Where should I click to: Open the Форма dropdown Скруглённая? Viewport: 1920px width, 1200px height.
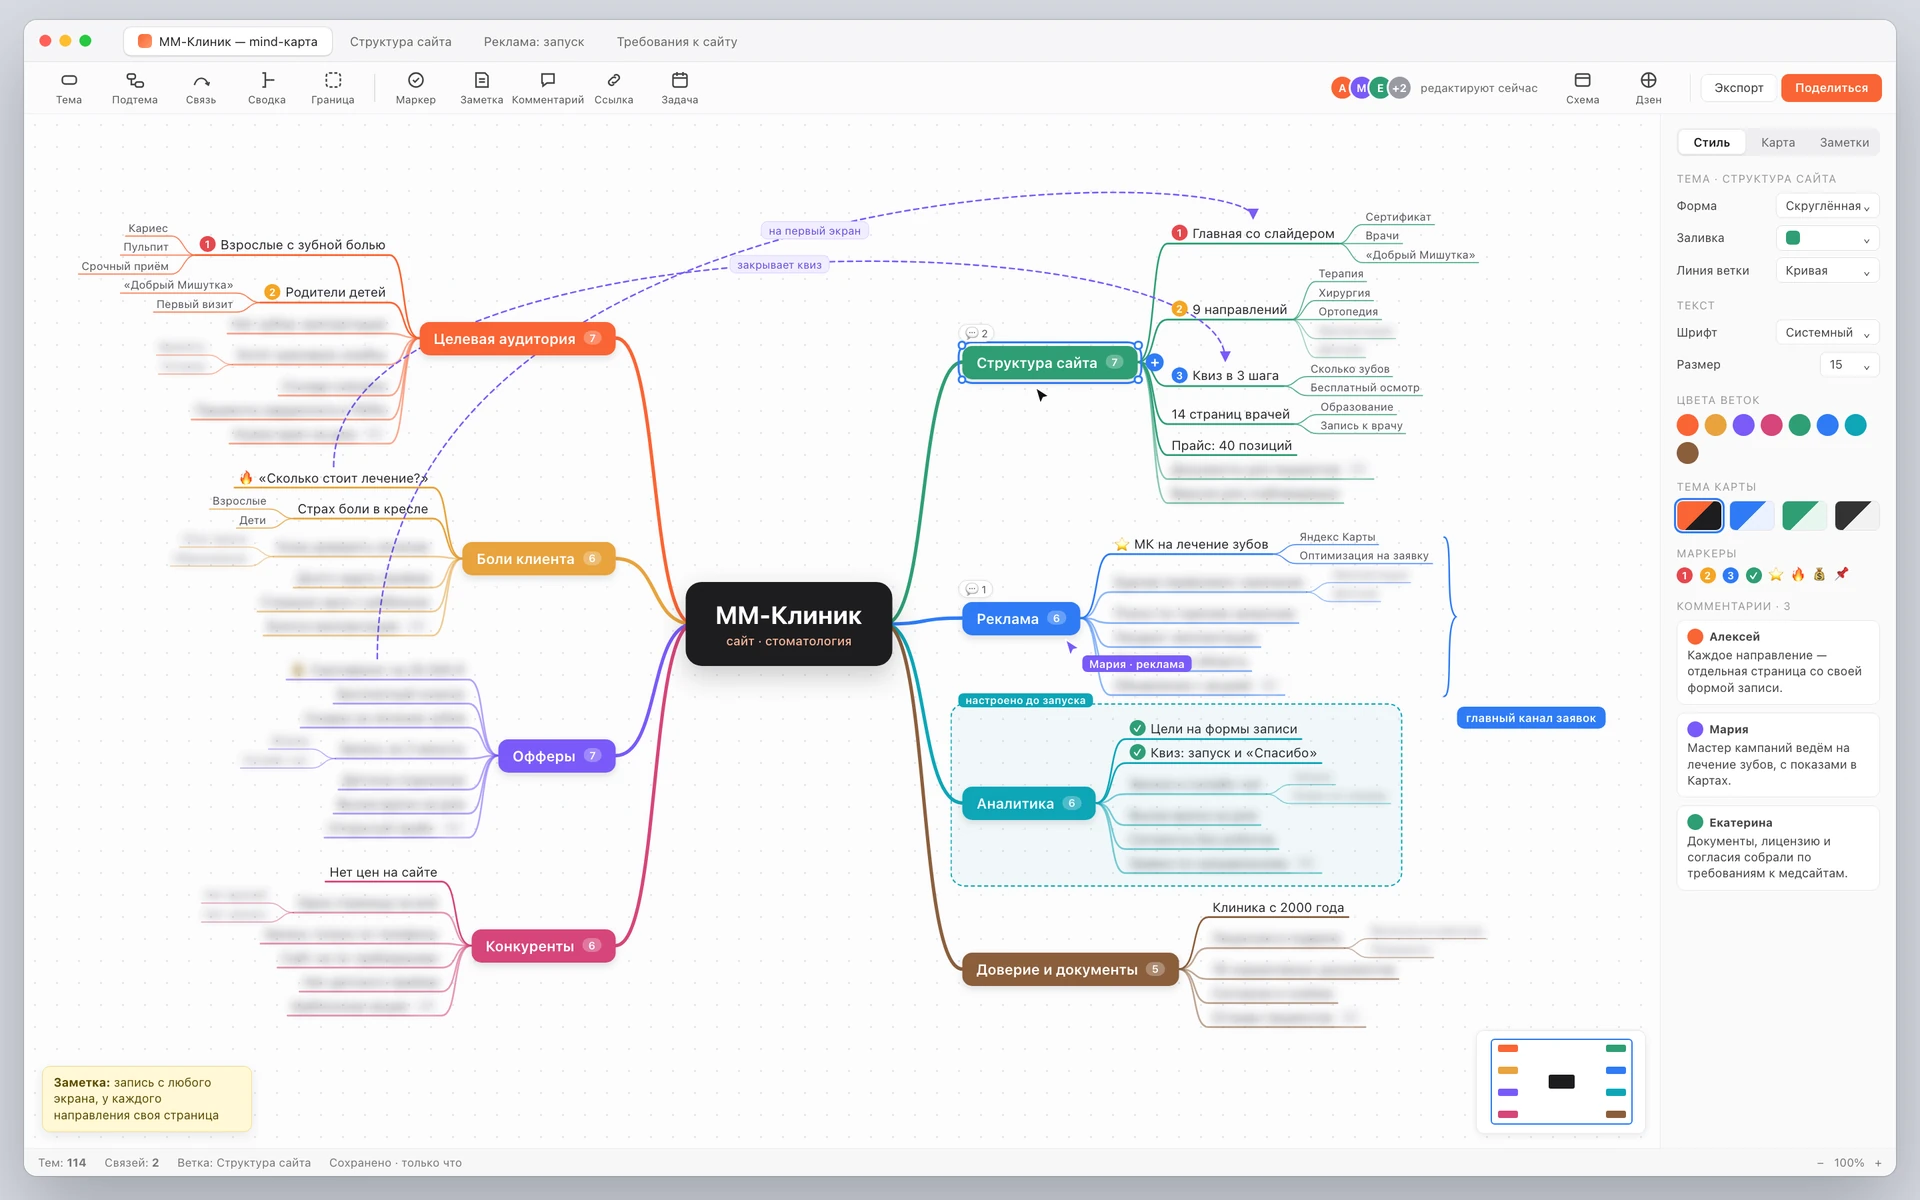1827,206
